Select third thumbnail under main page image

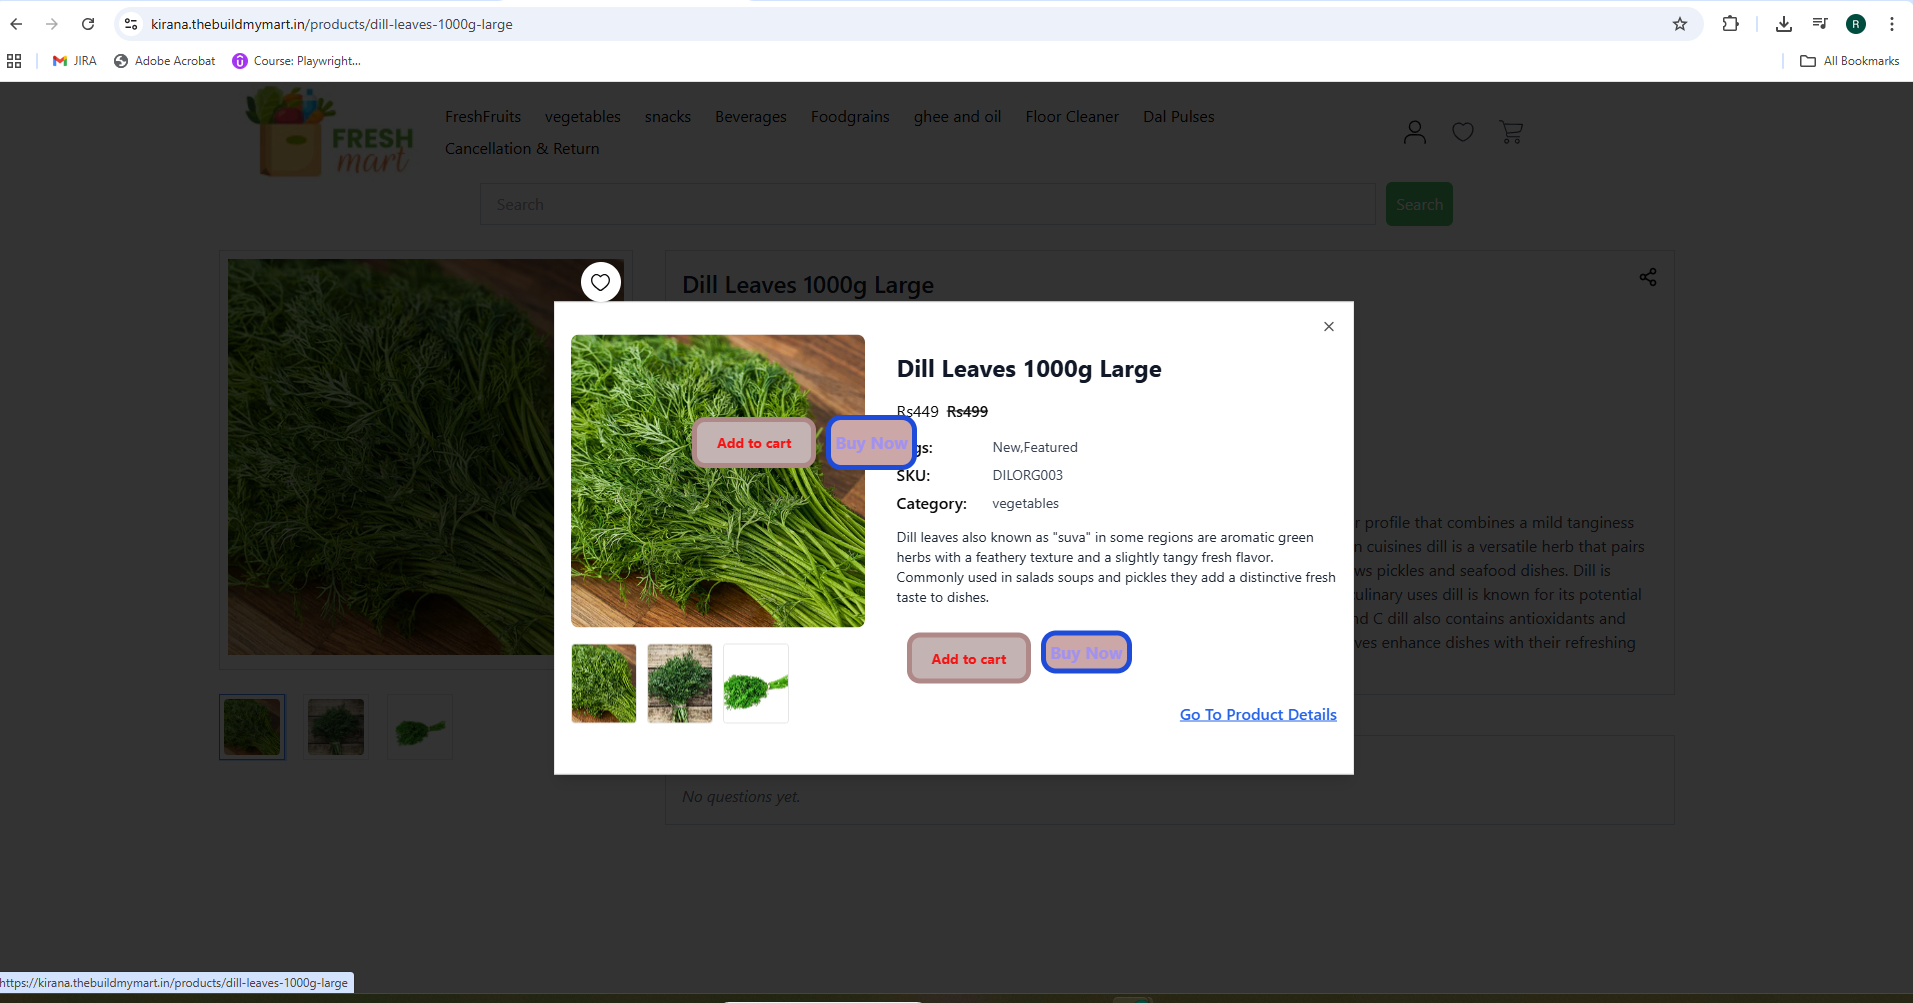420,727
